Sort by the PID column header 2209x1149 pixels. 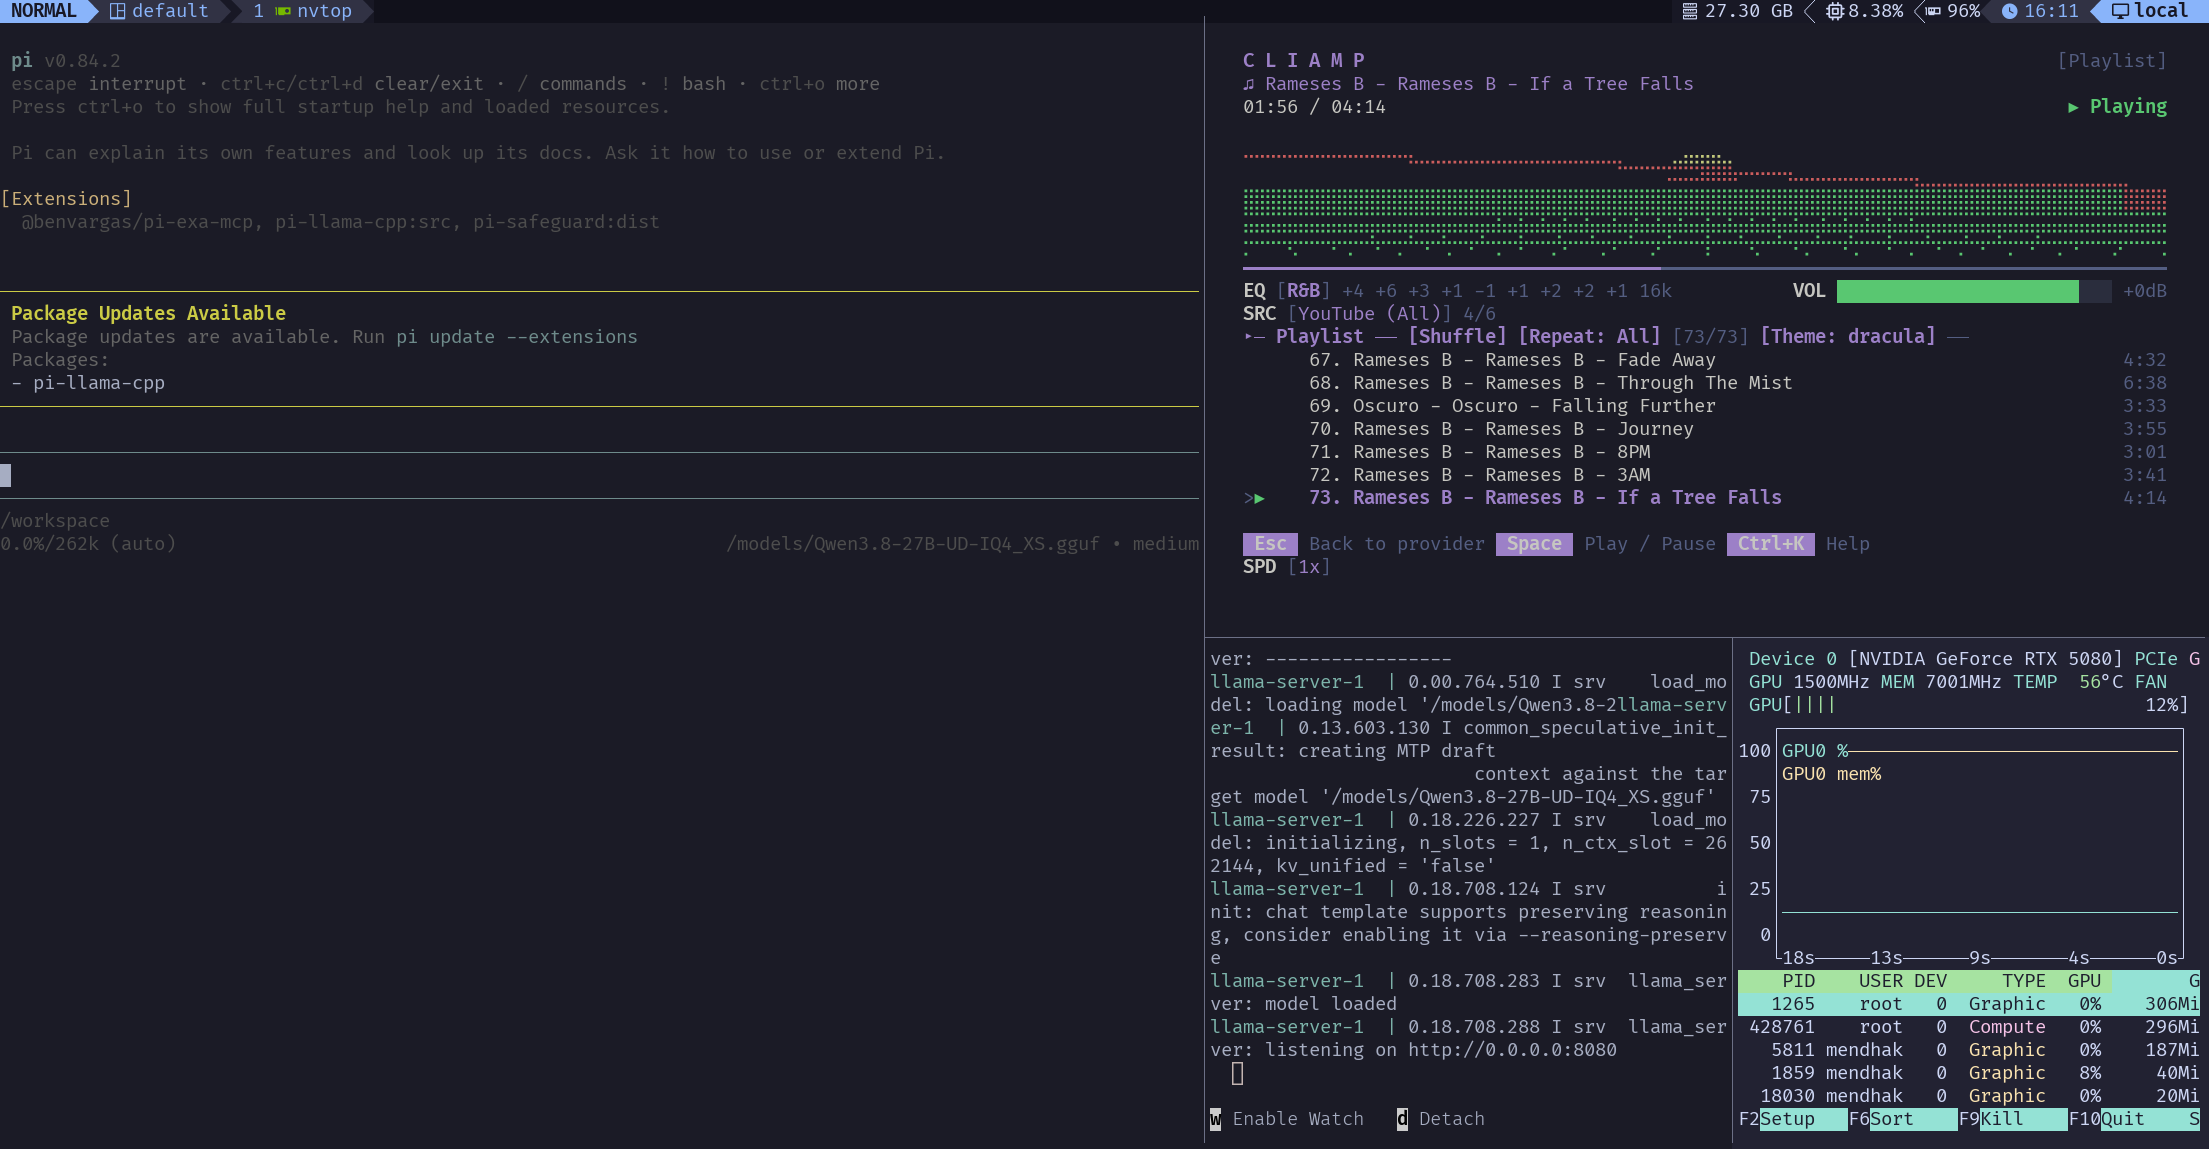[x=1798, y=981]
